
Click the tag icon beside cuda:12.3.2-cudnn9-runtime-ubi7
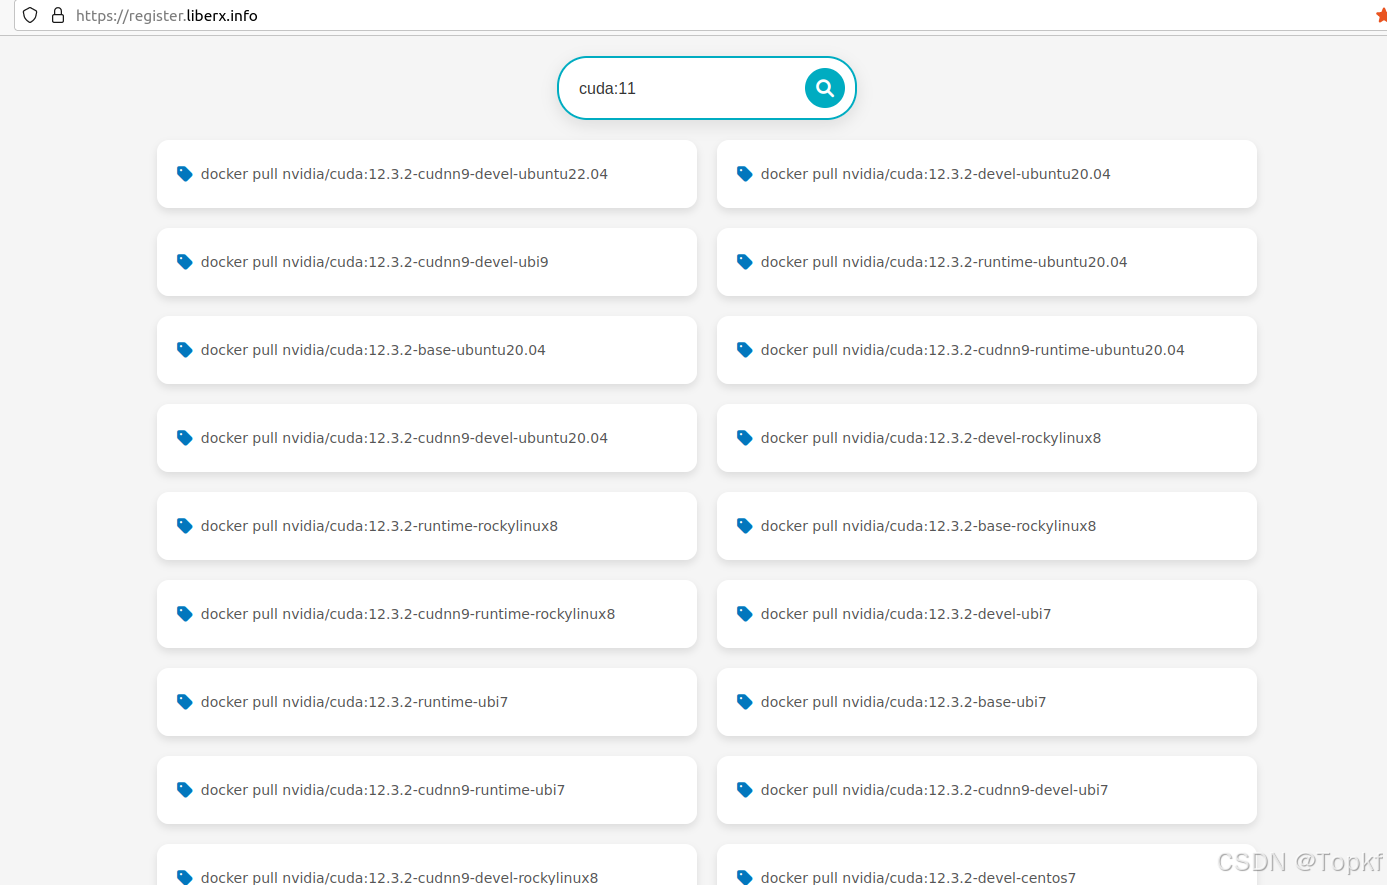pos(184,789)
